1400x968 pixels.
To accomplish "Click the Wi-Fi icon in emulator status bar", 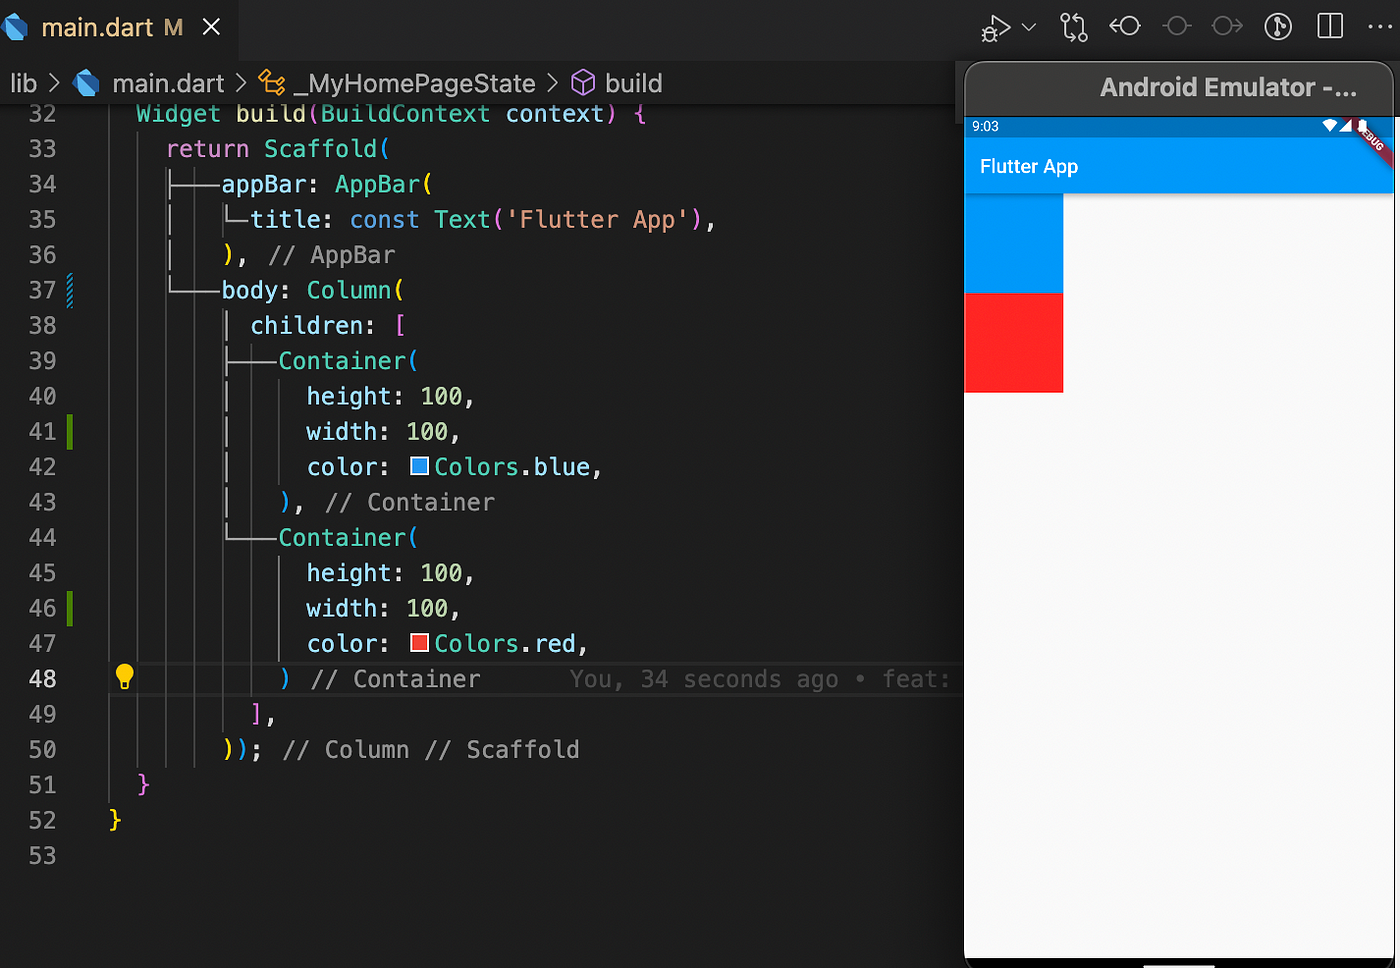I will tap(1329, 125).
